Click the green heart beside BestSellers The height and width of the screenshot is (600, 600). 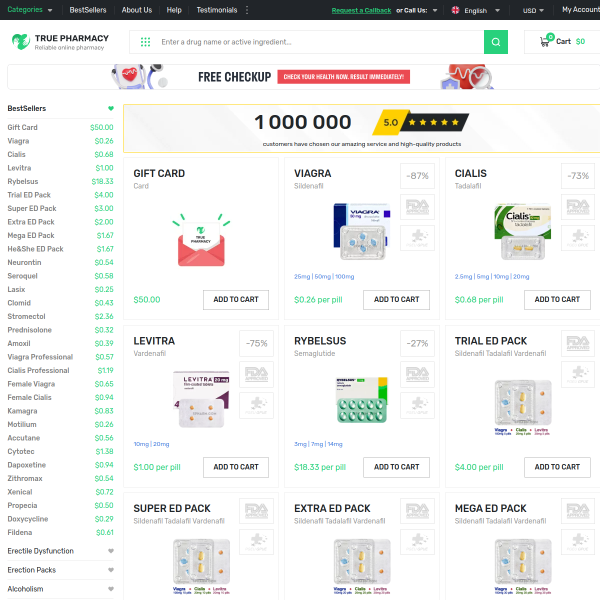pos(111,109)
